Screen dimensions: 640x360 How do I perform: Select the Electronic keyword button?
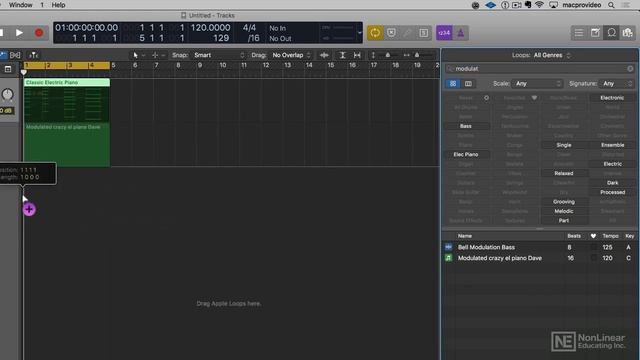point(612,98)
